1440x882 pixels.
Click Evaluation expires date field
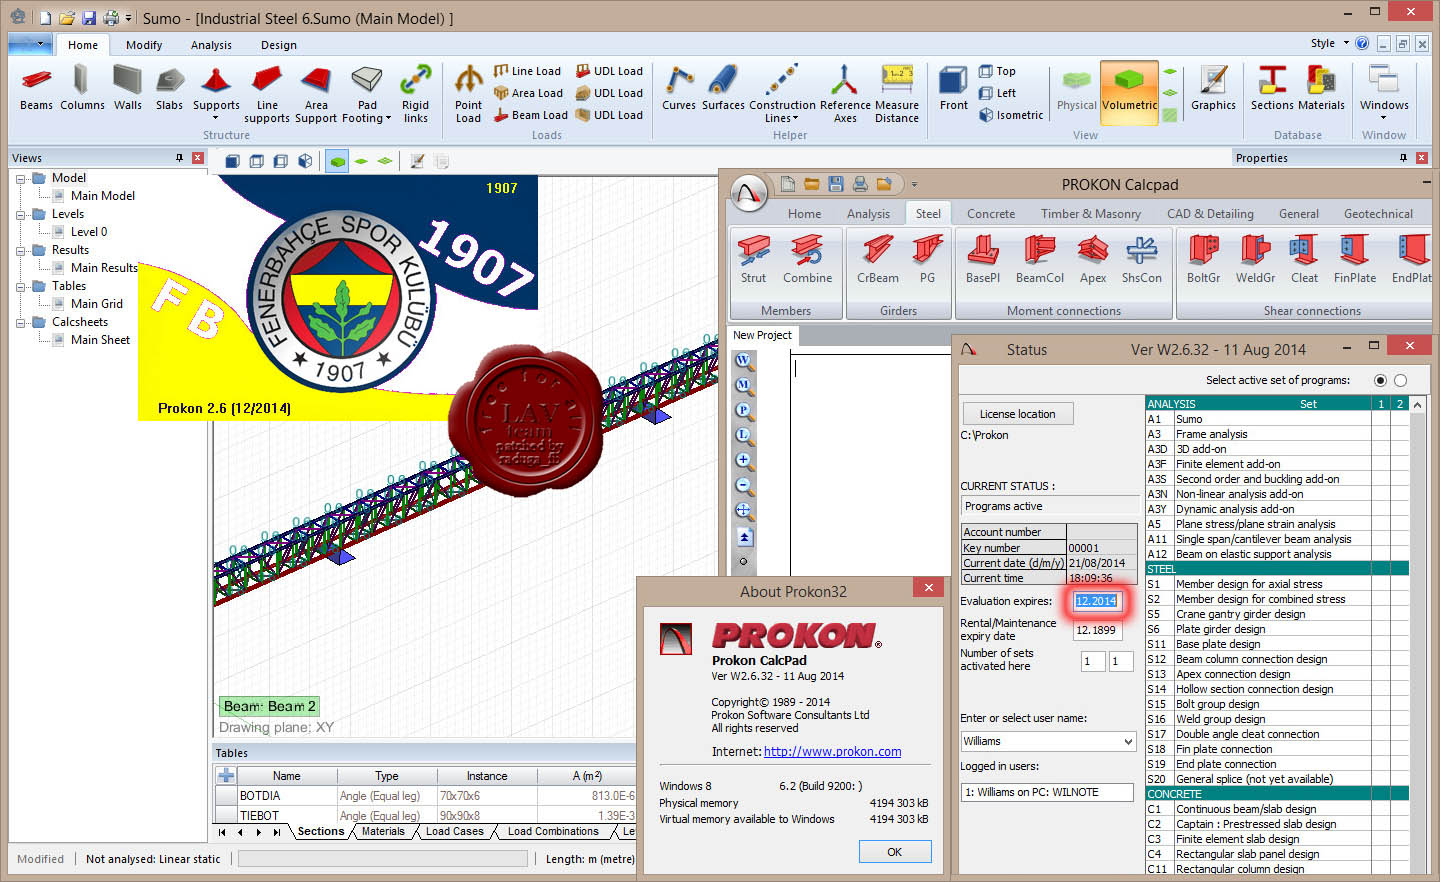[1097, 601]
